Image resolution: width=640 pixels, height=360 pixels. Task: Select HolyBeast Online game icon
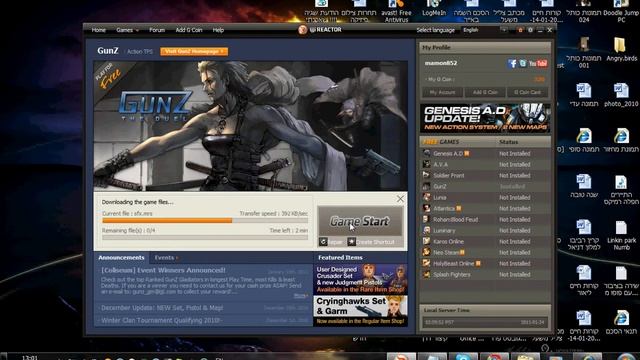(x=427, y=263)
